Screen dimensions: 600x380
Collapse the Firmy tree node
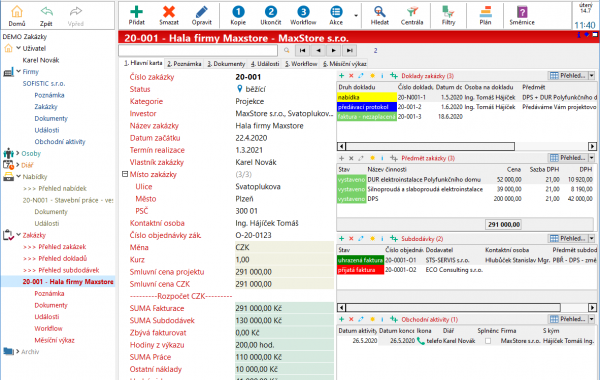click(18, 72)
